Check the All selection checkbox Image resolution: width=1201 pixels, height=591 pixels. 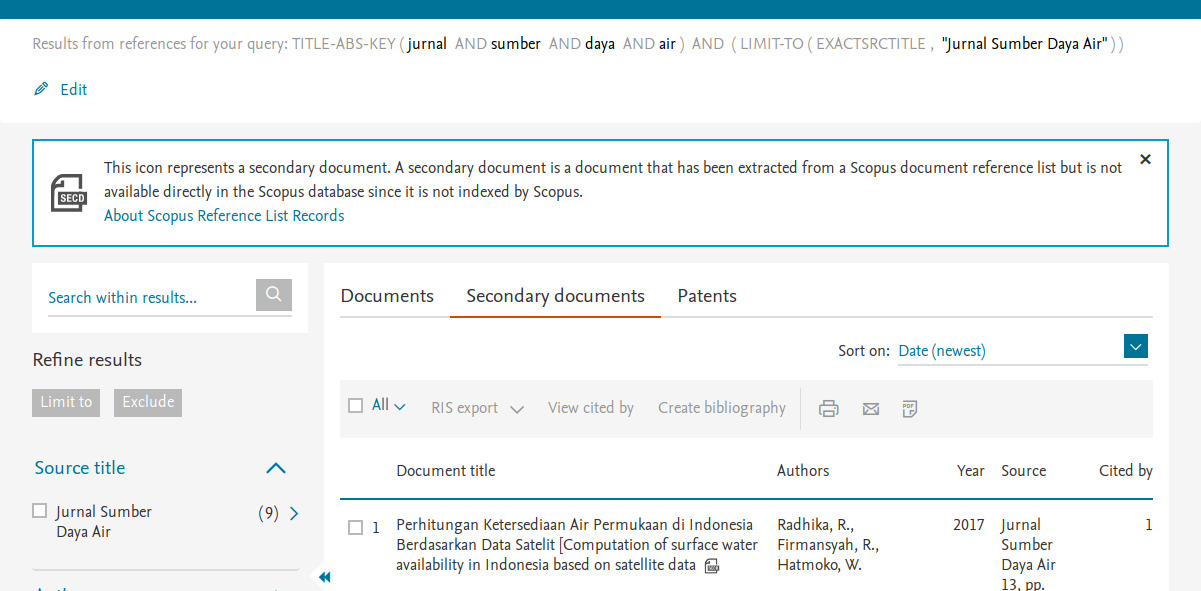pos(355,406)
